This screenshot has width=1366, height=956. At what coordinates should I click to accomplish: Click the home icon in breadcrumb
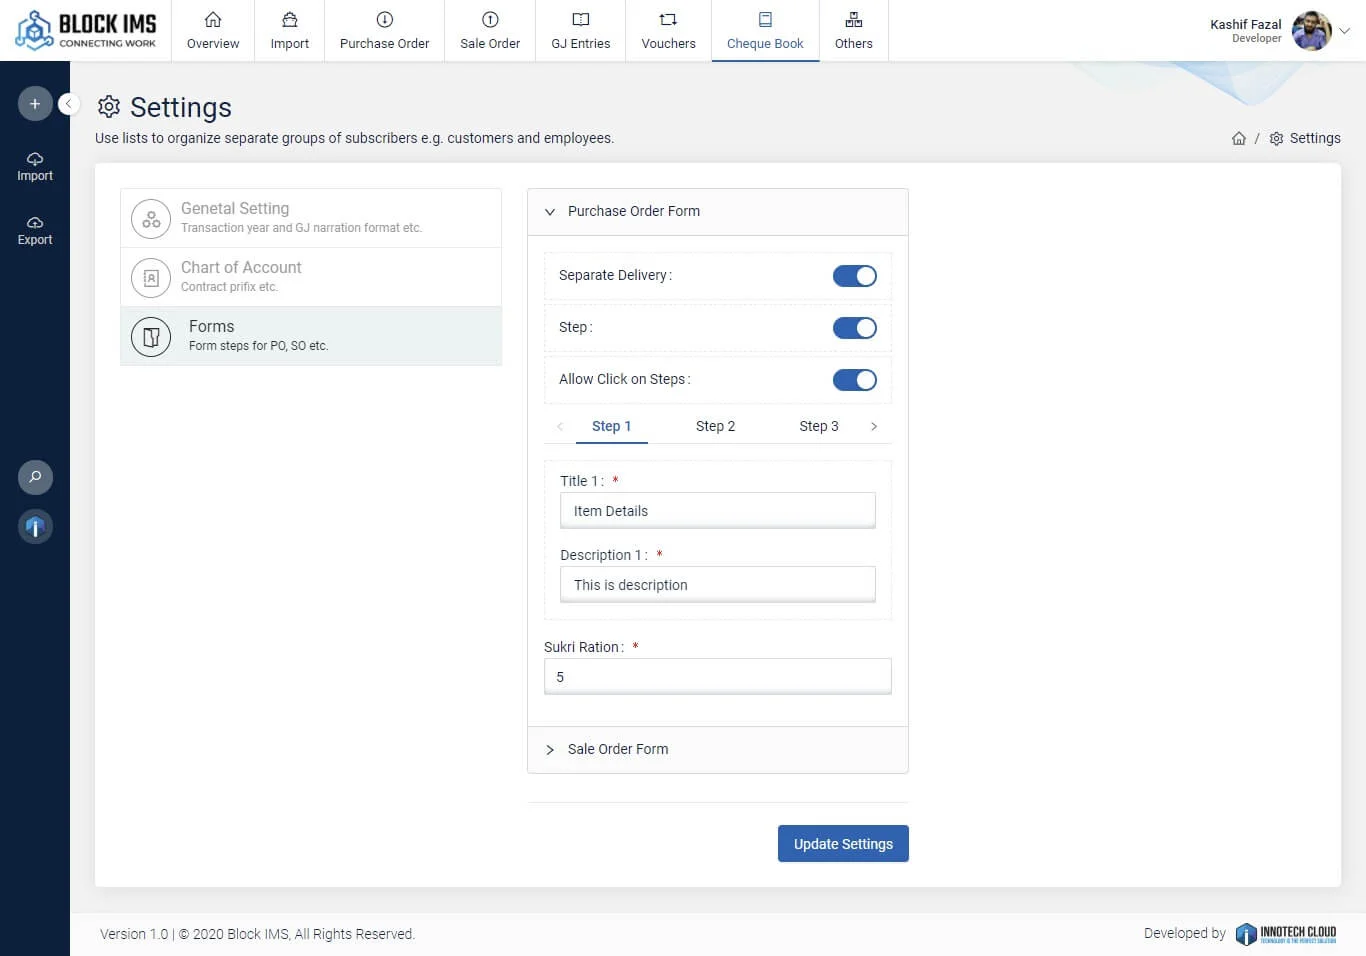tap(1239, 139)
